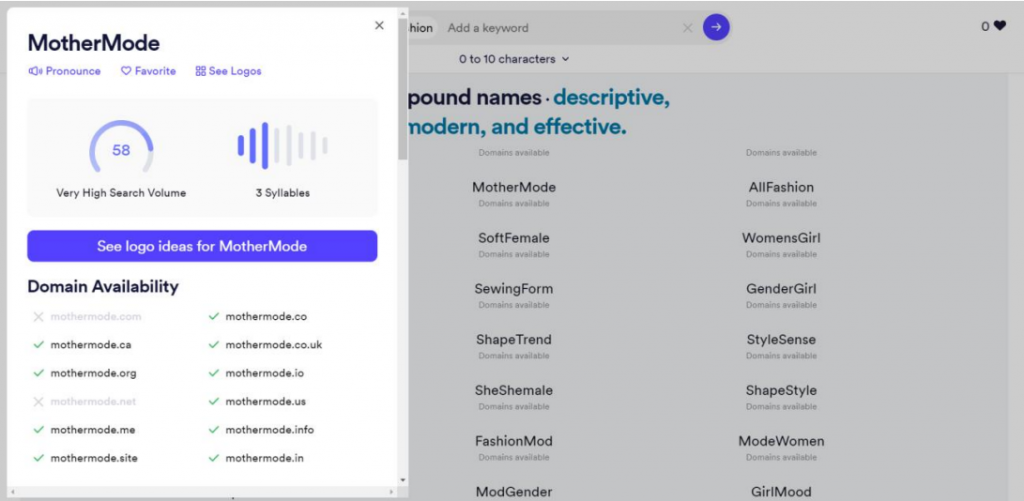Click the green checkmark beside mothermode.info
The height and width of the screenshot is (501, 1024).
point(214,430)
